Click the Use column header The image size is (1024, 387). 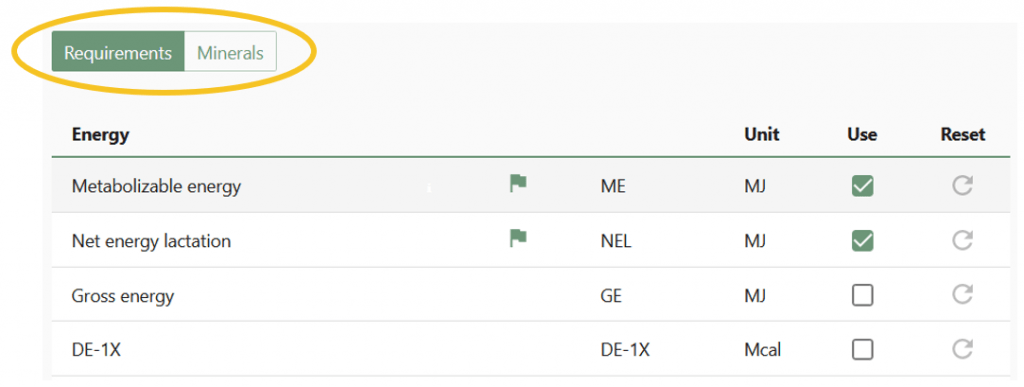click(x=862, y=134)
